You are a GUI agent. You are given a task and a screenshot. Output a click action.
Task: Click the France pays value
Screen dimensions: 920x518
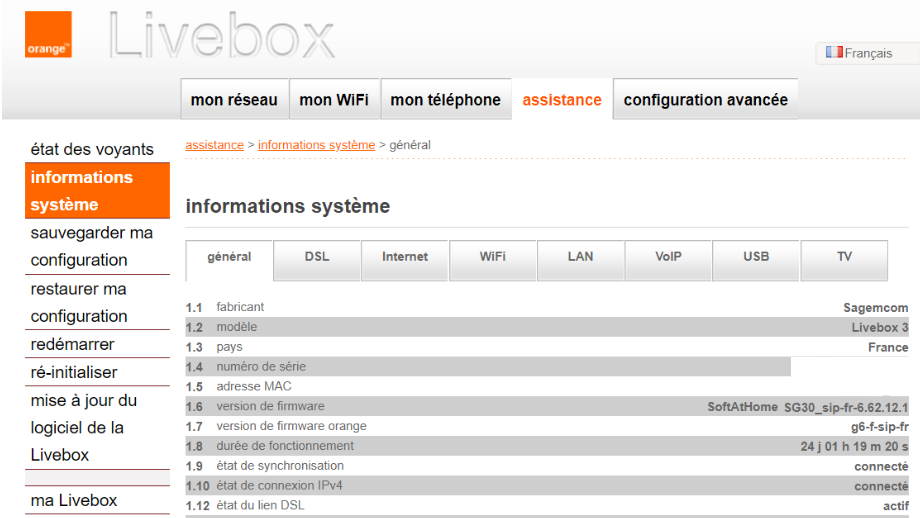point(888,347)
